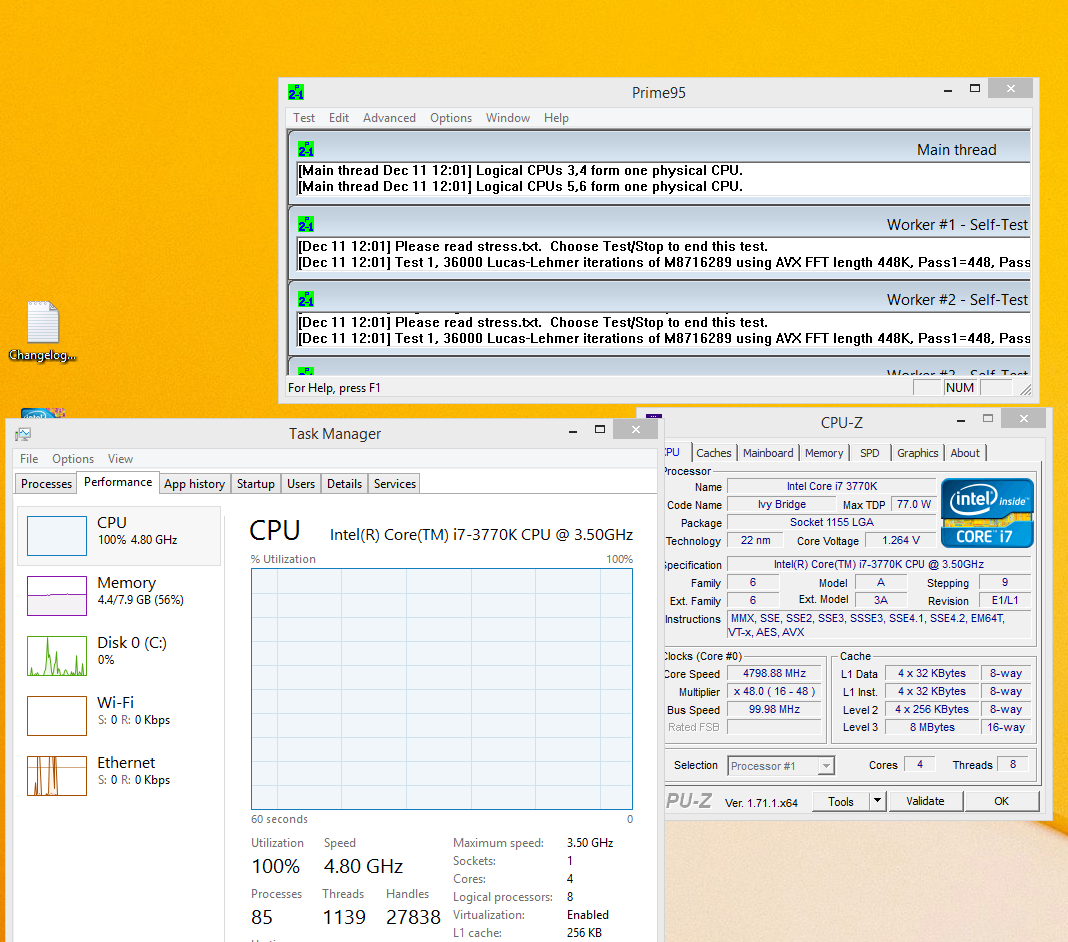Click the Bus Speed 99.98 MHz field
Image resolution: width=1068 pixels, height=942 pixels.
pyautogui.click(x=774, y=709)
